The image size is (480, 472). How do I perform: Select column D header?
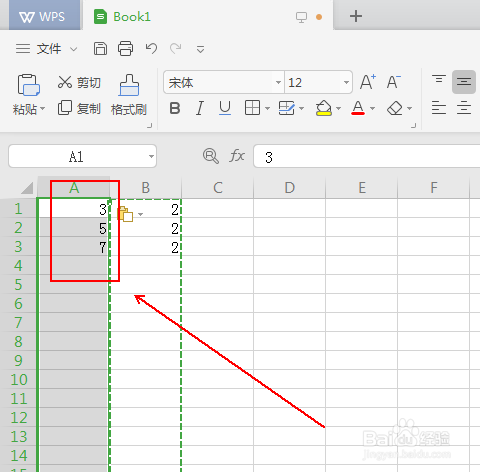(290, 188)
